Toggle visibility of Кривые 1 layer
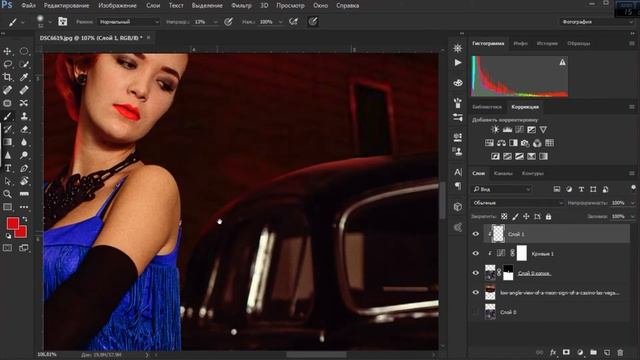Screen dimensions: 640x360 (x=476, y=253)
